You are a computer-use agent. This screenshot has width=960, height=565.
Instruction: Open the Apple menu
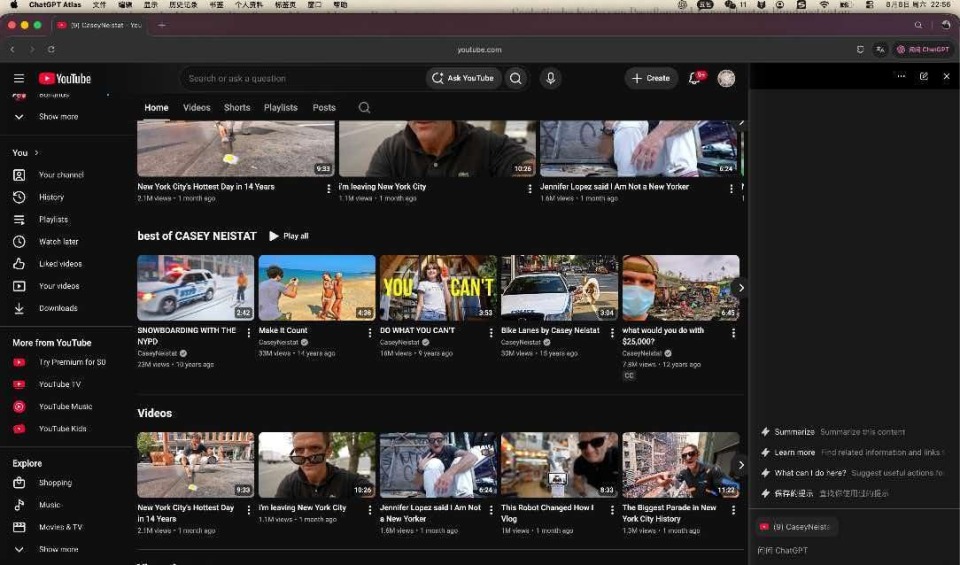(13, 4)
